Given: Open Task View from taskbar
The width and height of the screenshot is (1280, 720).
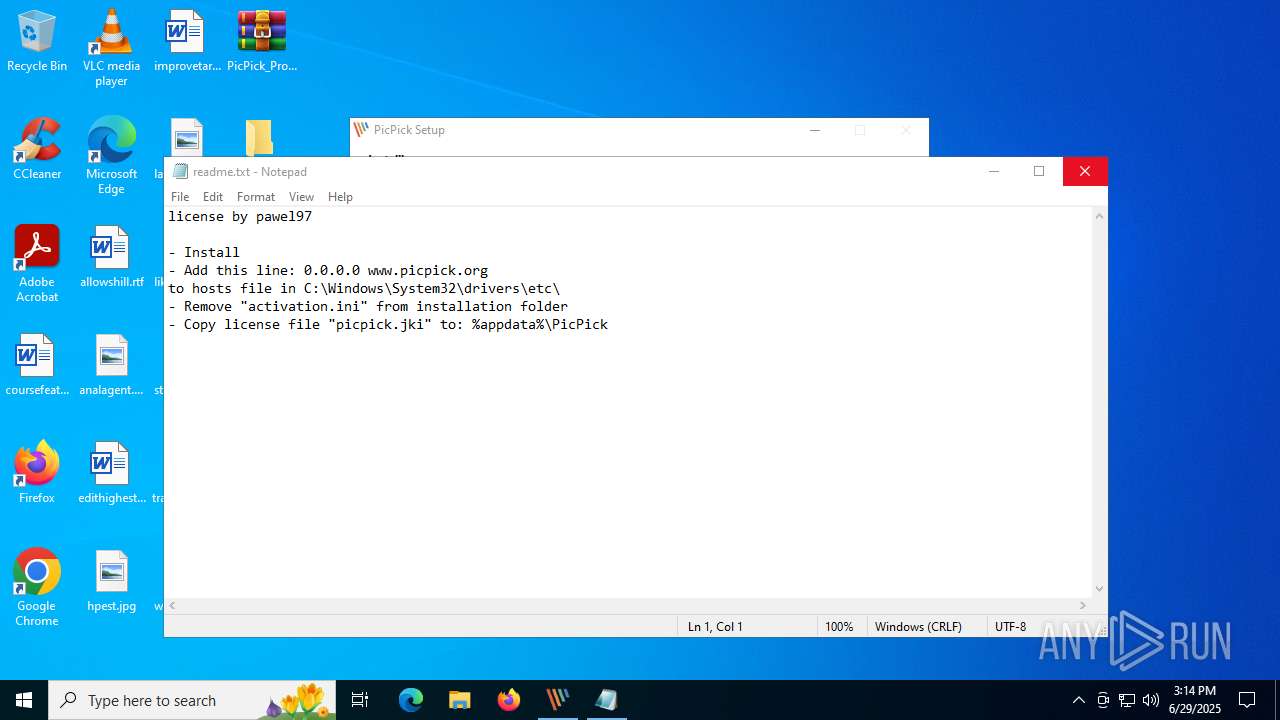Looking at the screenshot, I should point(360,700).
